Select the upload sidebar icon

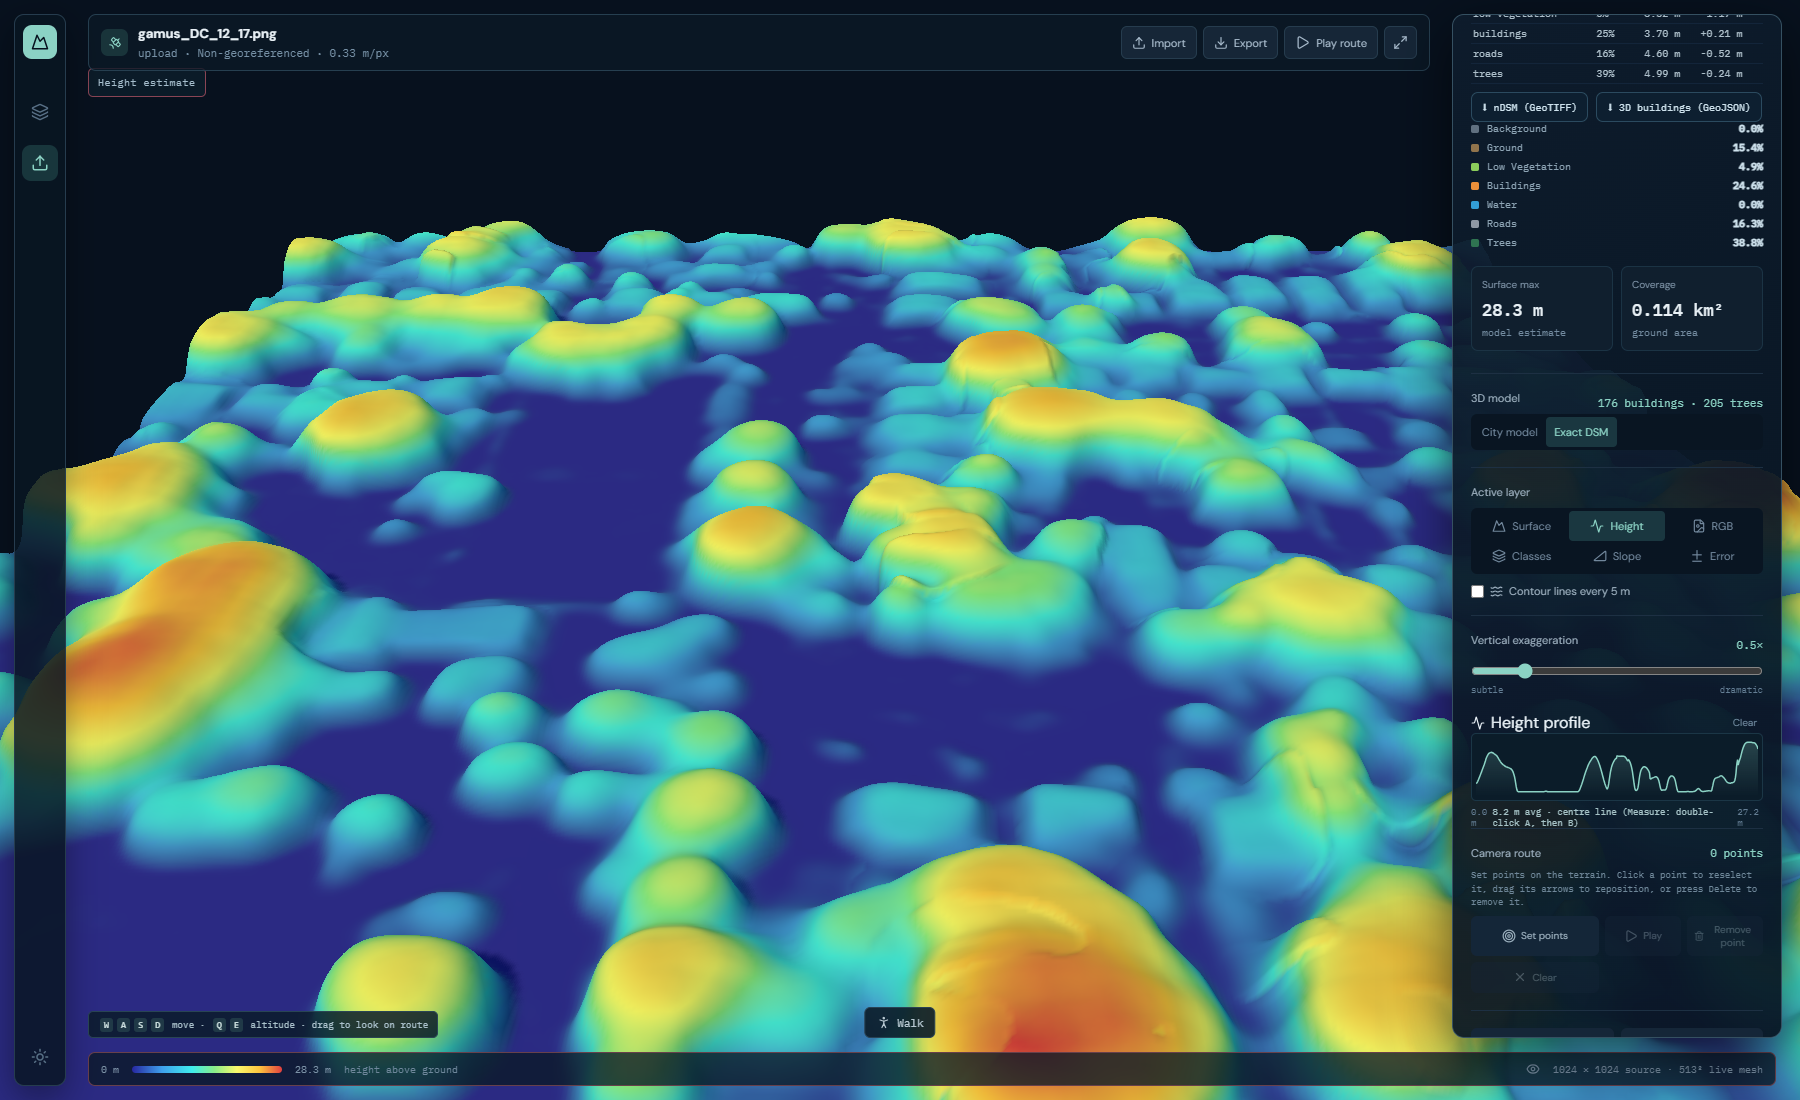pos(40,163)
